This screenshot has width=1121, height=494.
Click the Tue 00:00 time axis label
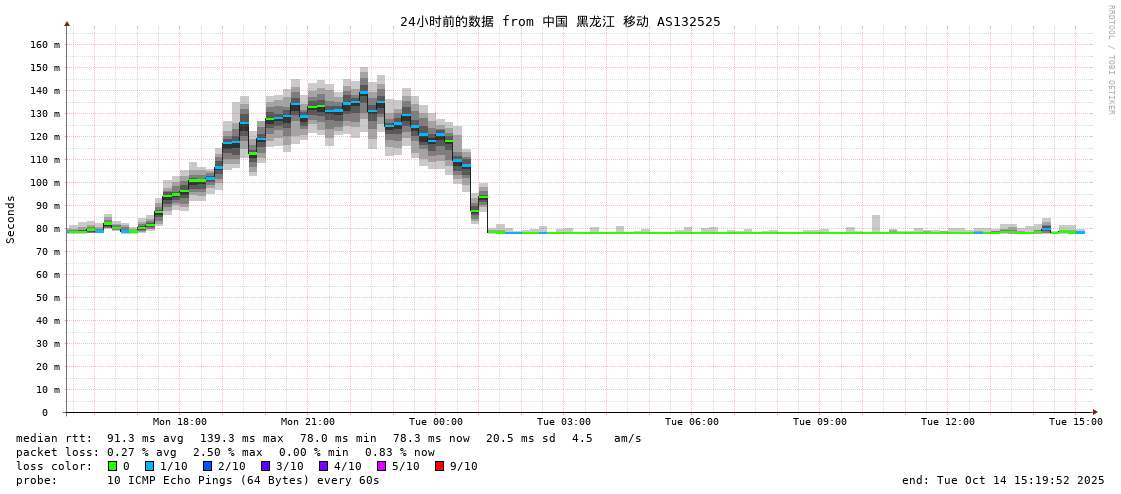tap(436, 422)
